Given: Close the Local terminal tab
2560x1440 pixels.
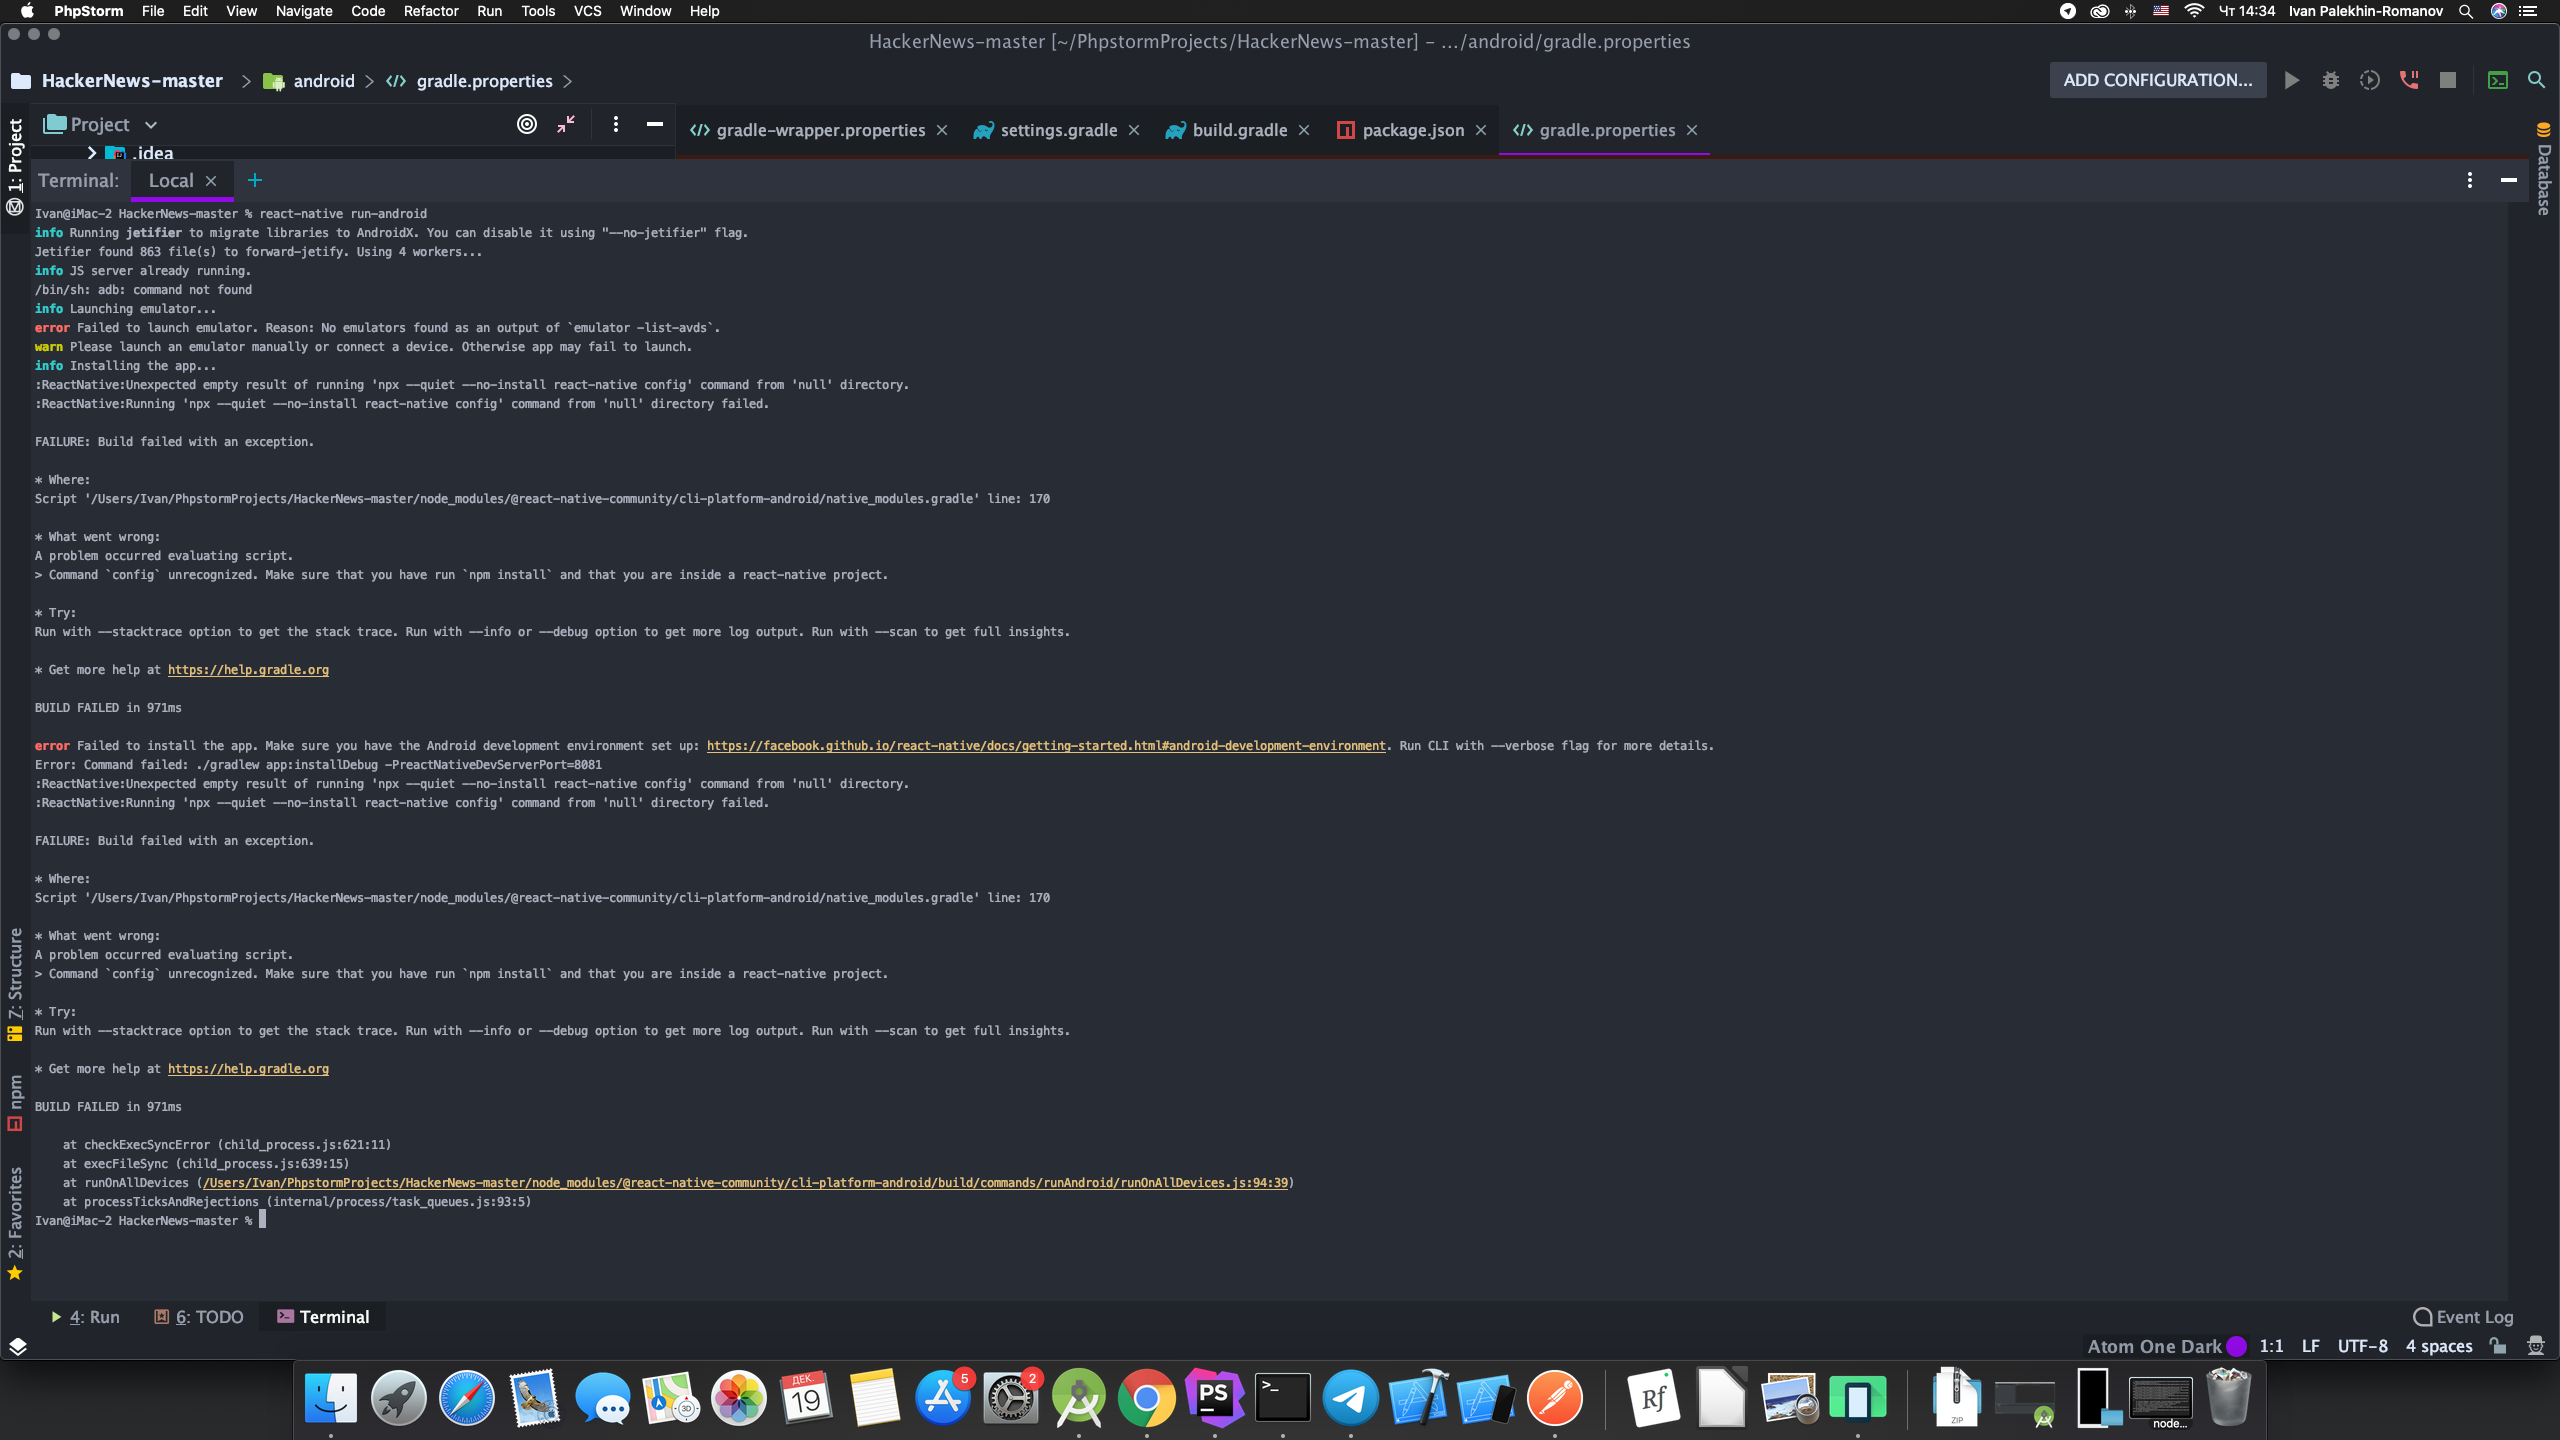Looking at the screenshot, I should click(x=211, y=181).
